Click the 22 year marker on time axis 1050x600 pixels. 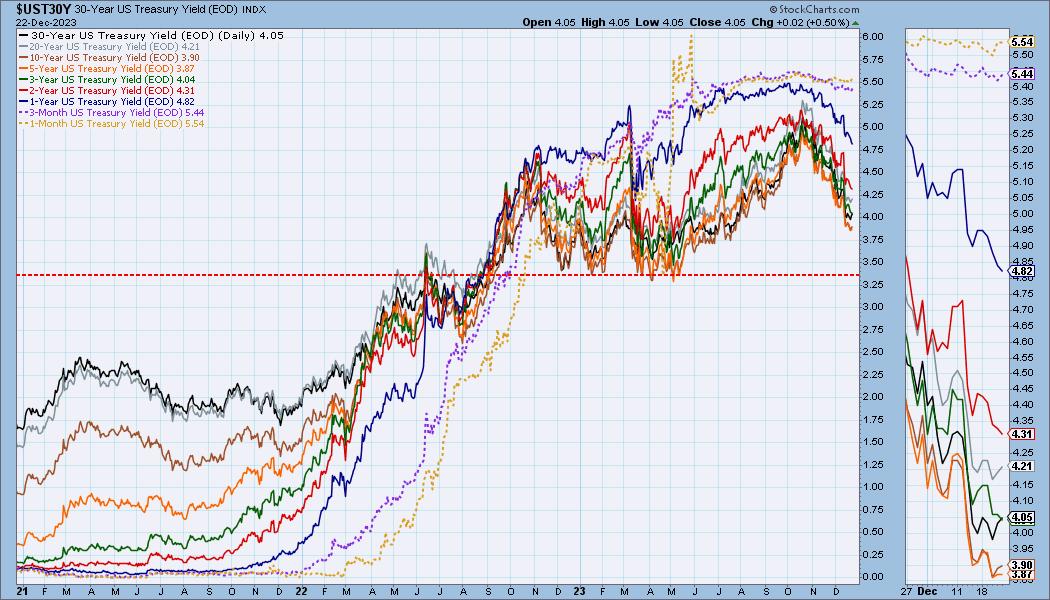[301, 591]
